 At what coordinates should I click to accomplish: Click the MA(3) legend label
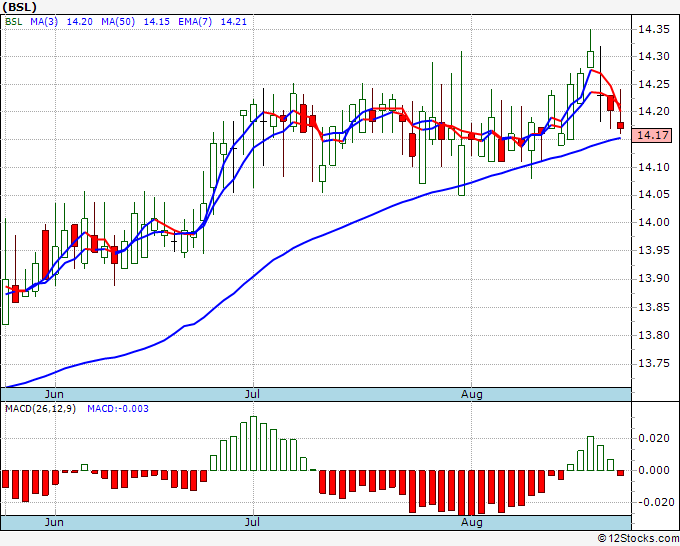point(44,22)
